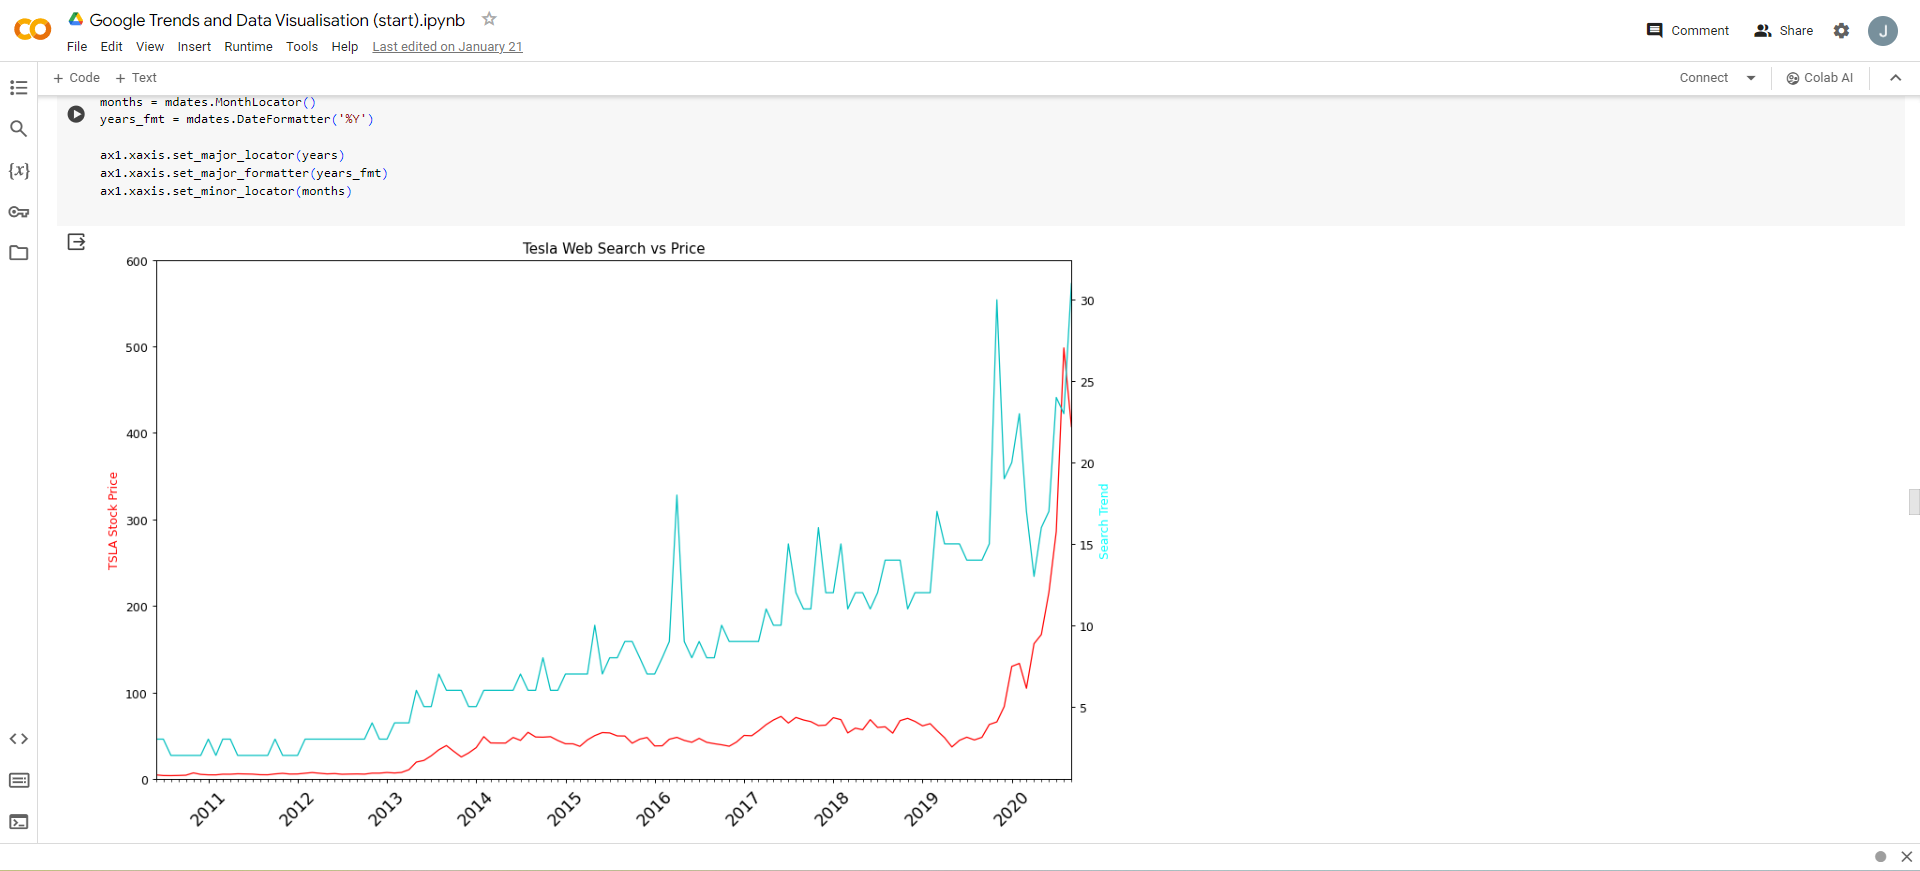Open the terminal panel
Screen dimensions: 1920x871
tap(18, 822)
